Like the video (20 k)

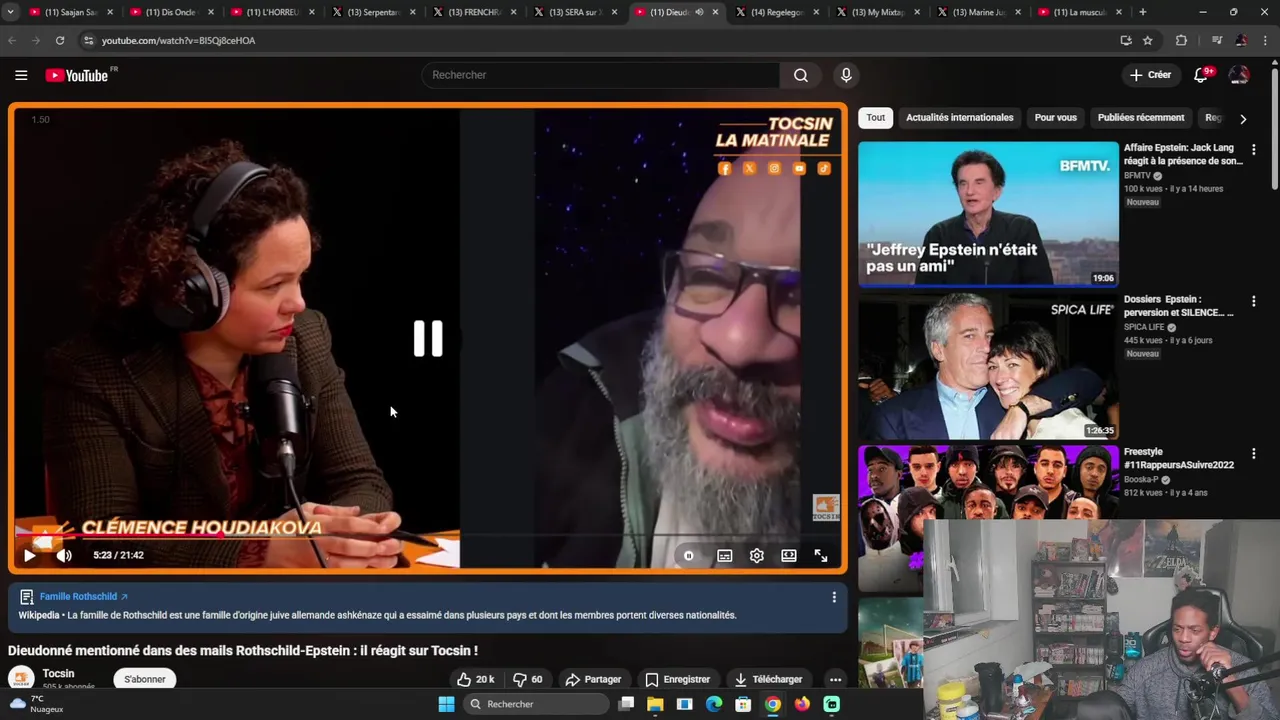tap(477, 679)
